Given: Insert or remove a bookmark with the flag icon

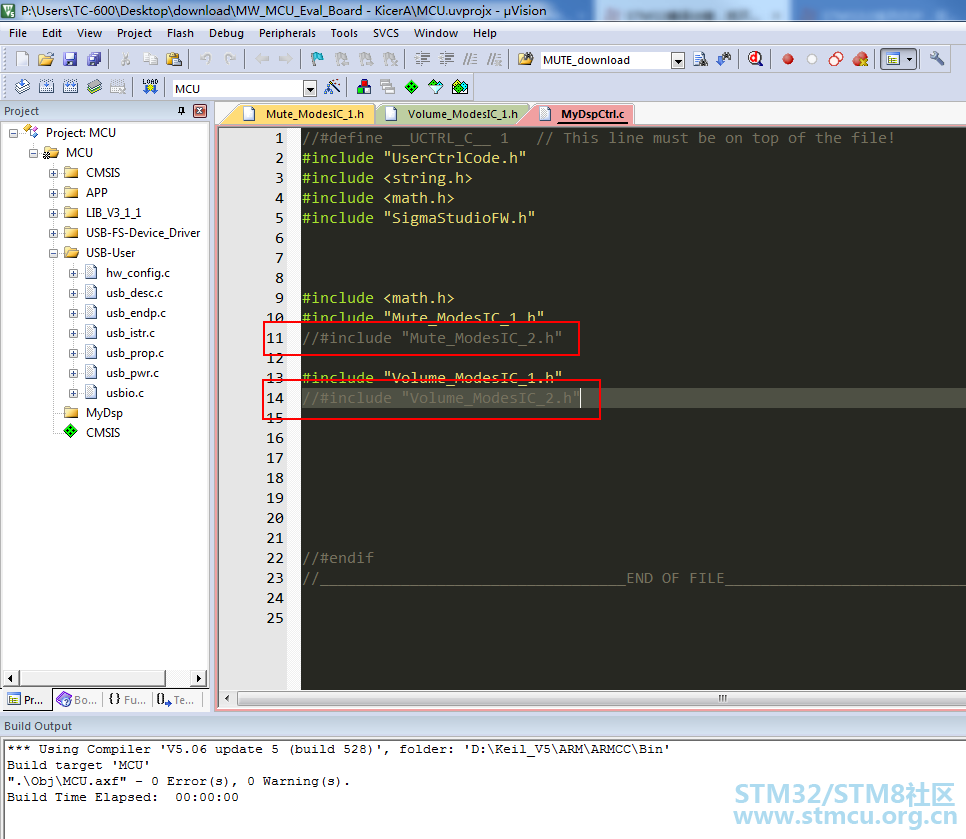Looking at the screenshot, I should point(317,59).
